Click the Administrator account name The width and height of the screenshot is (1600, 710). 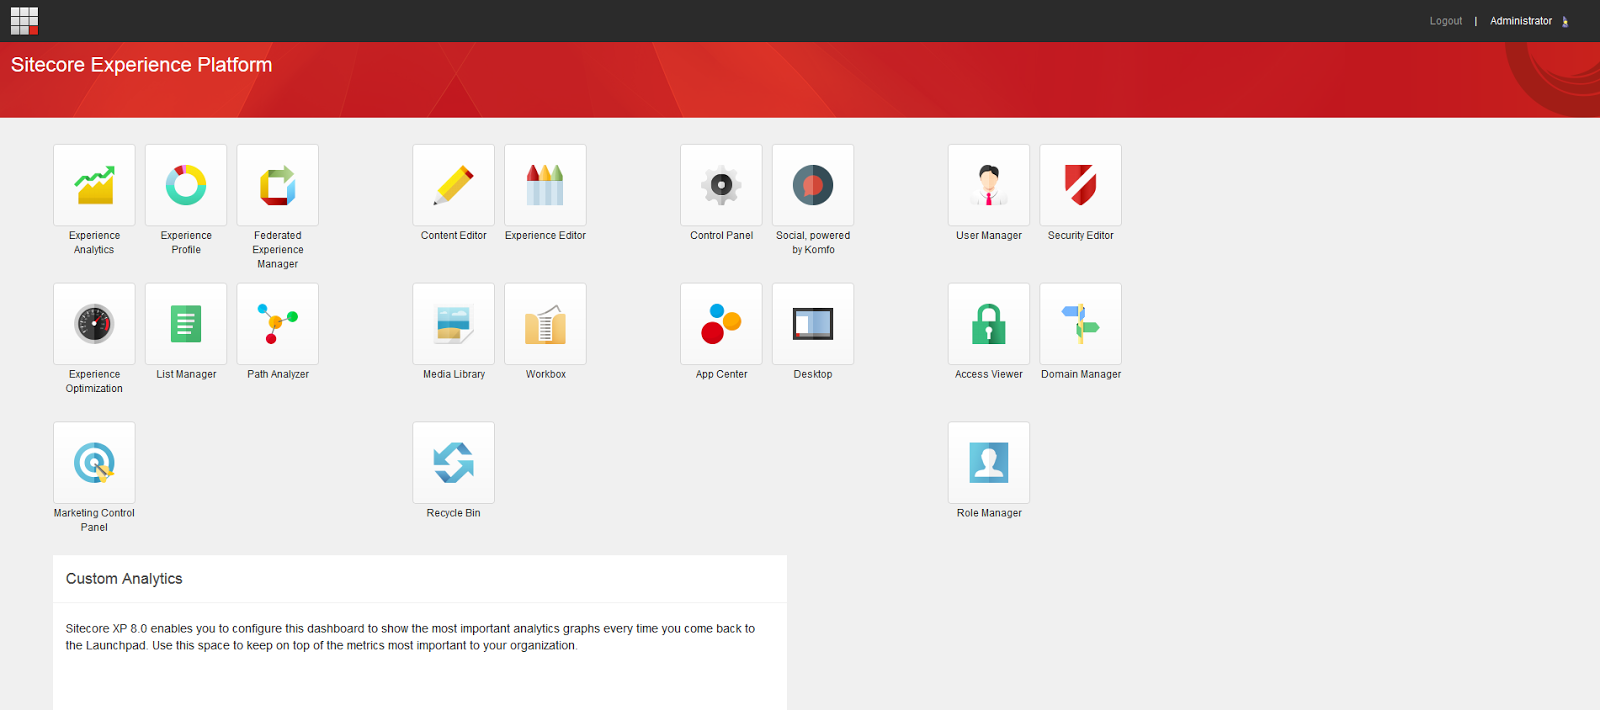click(x=1521, y=21)
